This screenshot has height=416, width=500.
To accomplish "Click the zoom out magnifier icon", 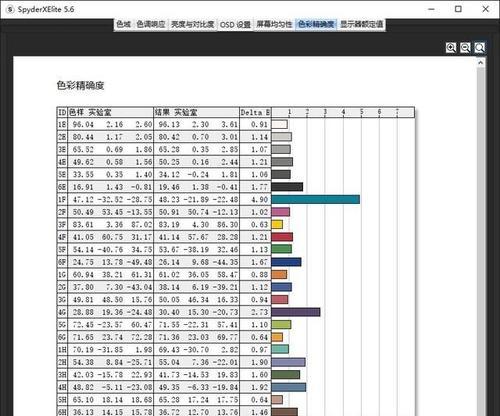I will tap(465, 48).
